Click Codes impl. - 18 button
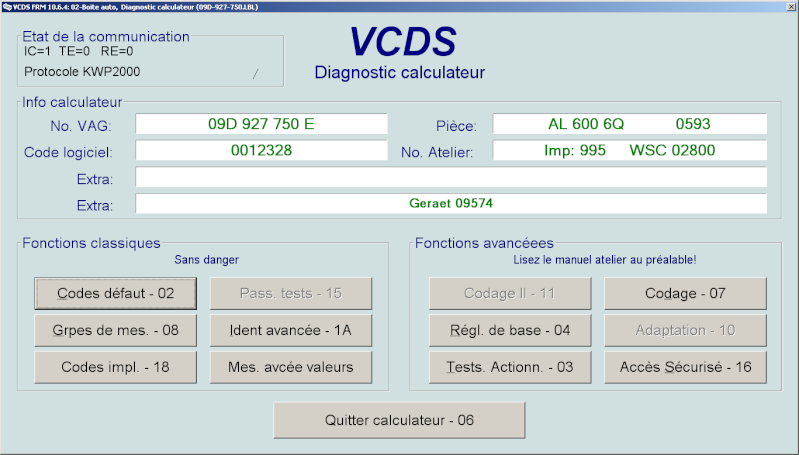 pyautogui.click(x=116, y=367)
